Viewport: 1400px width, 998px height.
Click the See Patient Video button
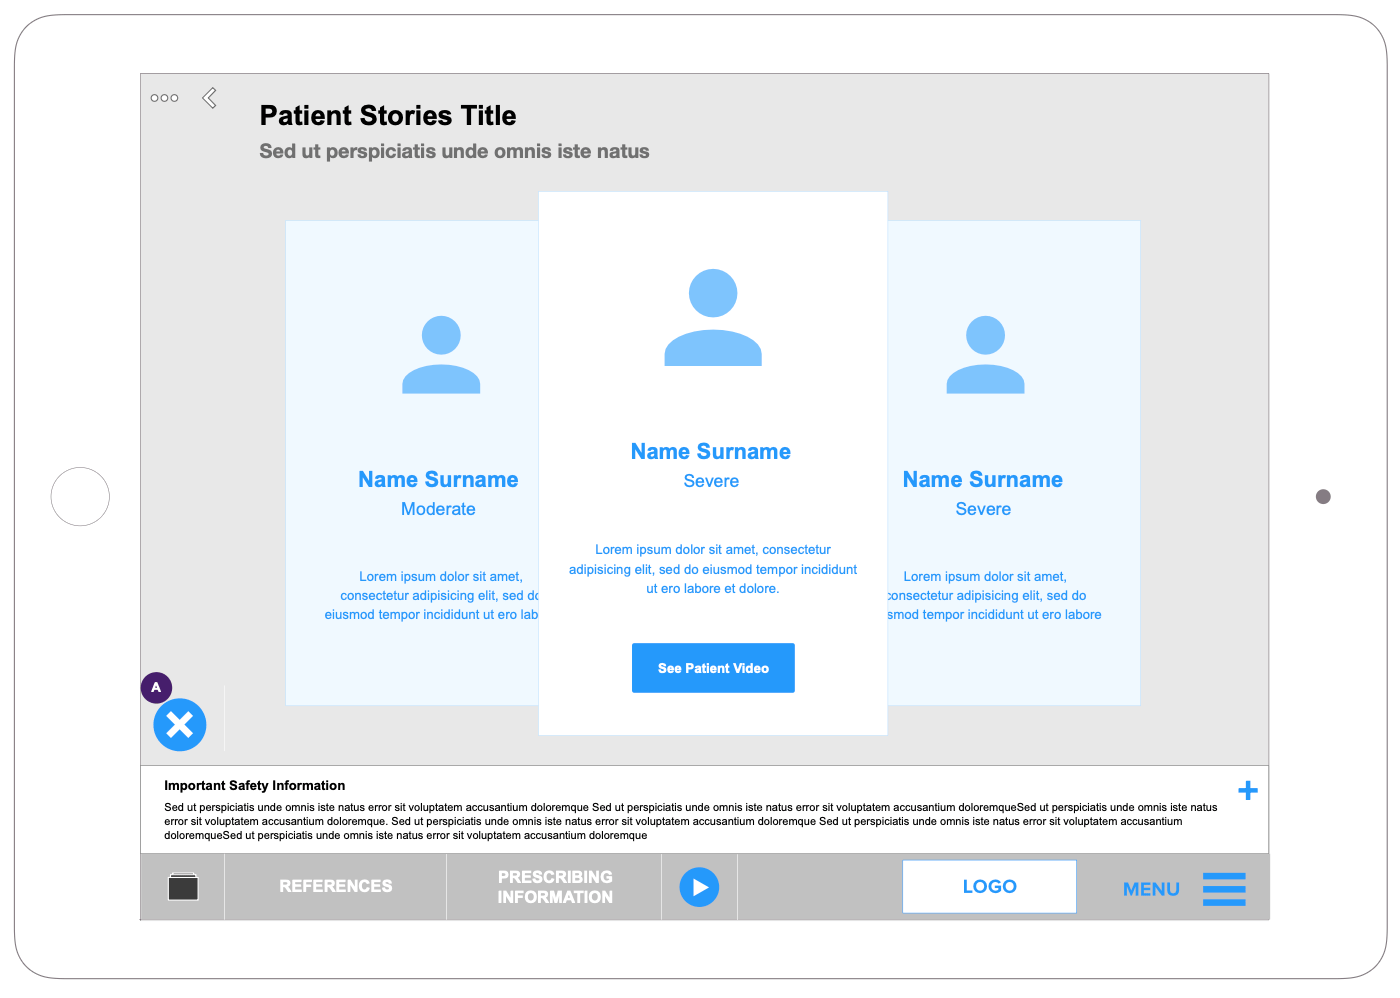(713, 668)
